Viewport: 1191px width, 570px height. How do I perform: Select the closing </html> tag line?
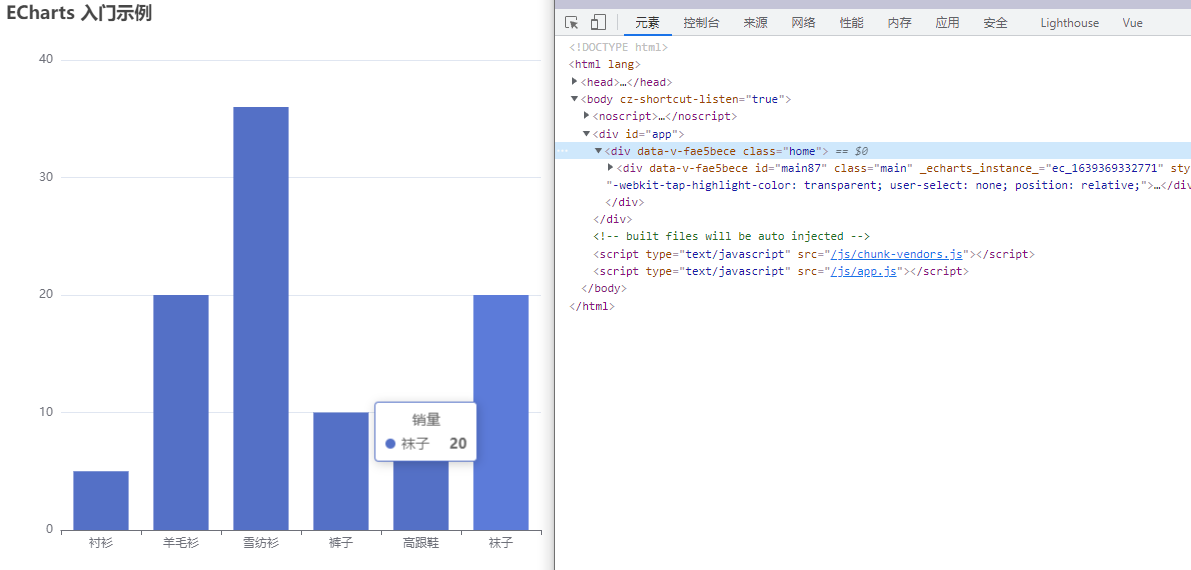(592, 306)
